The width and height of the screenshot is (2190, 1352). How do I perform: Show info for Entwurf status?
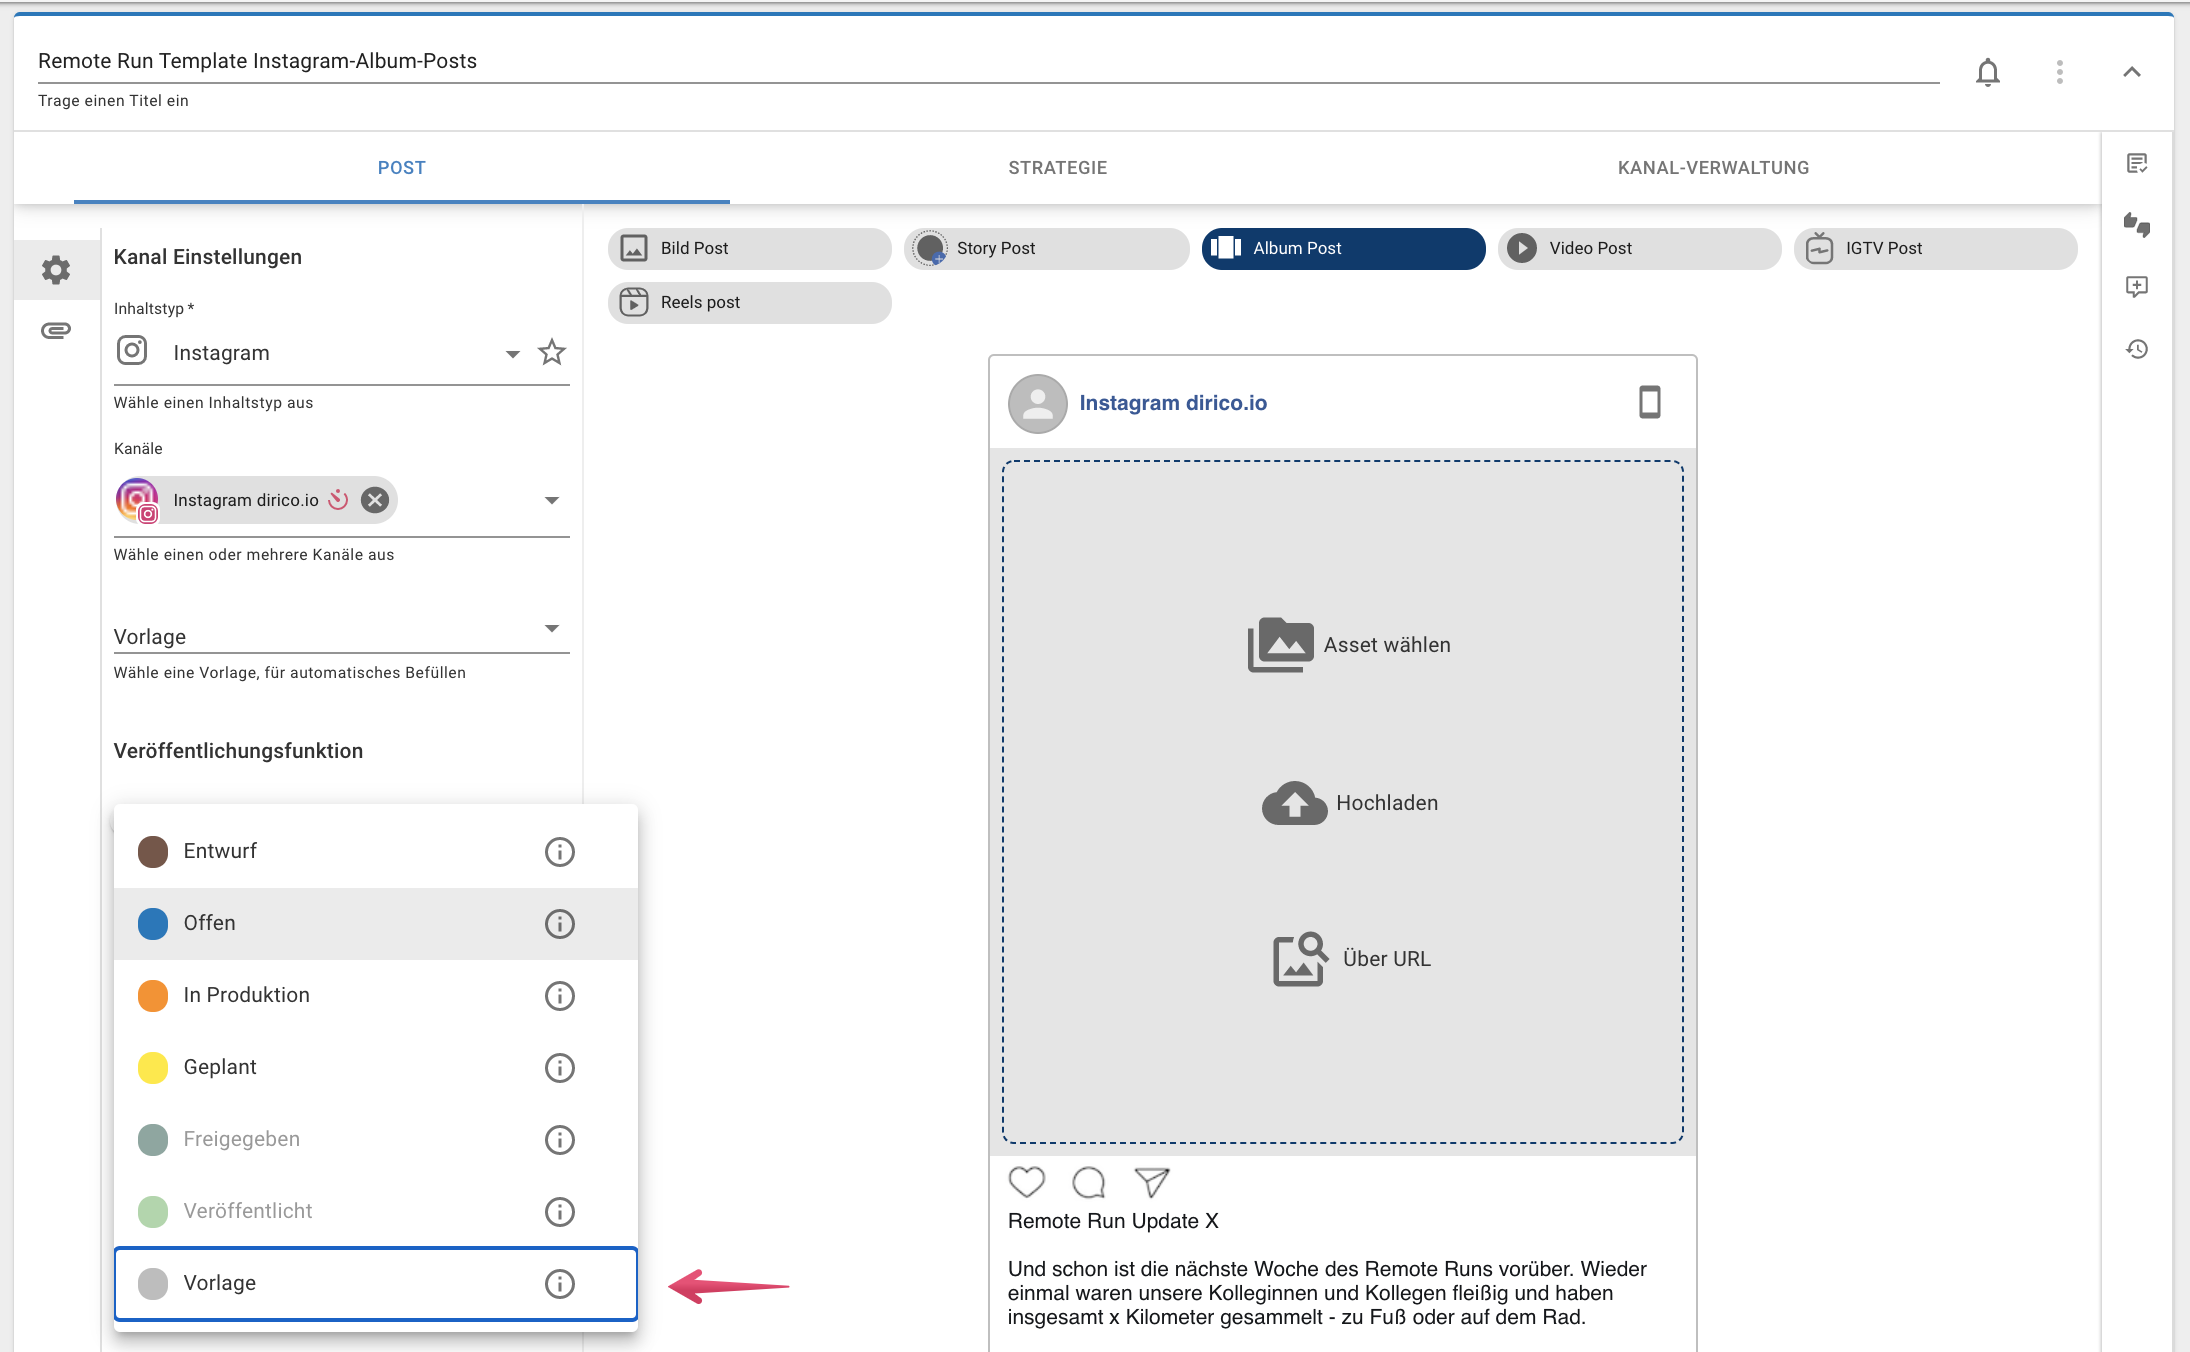pyautogui.click(x=560, y=852)
